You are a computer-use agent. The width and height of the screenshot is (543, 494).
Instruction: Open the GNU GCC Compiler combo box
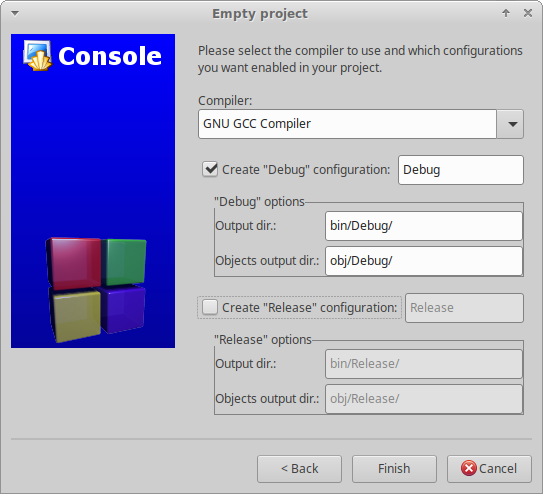pos(360,124)
